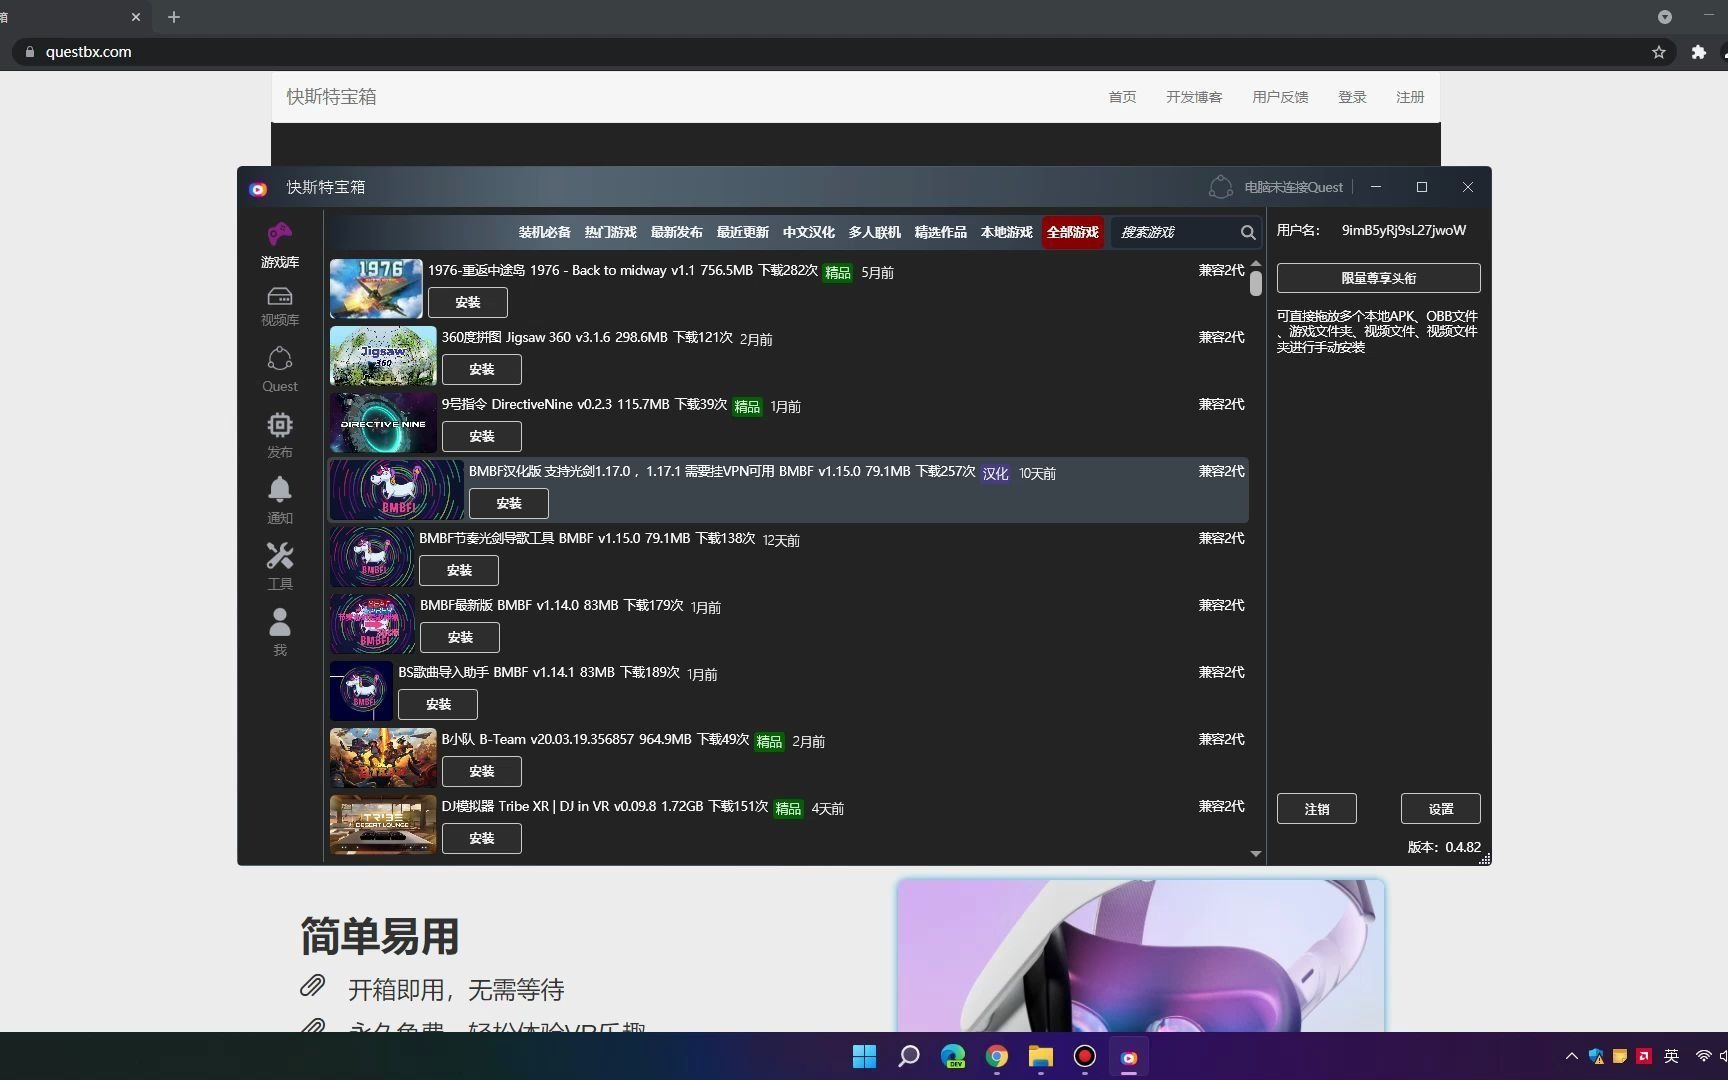This screenshot has height=1080, width=1728.
Task: Switch to Chrome from the taskbar
Action: pyautogui.click(x=997, y=1057)
